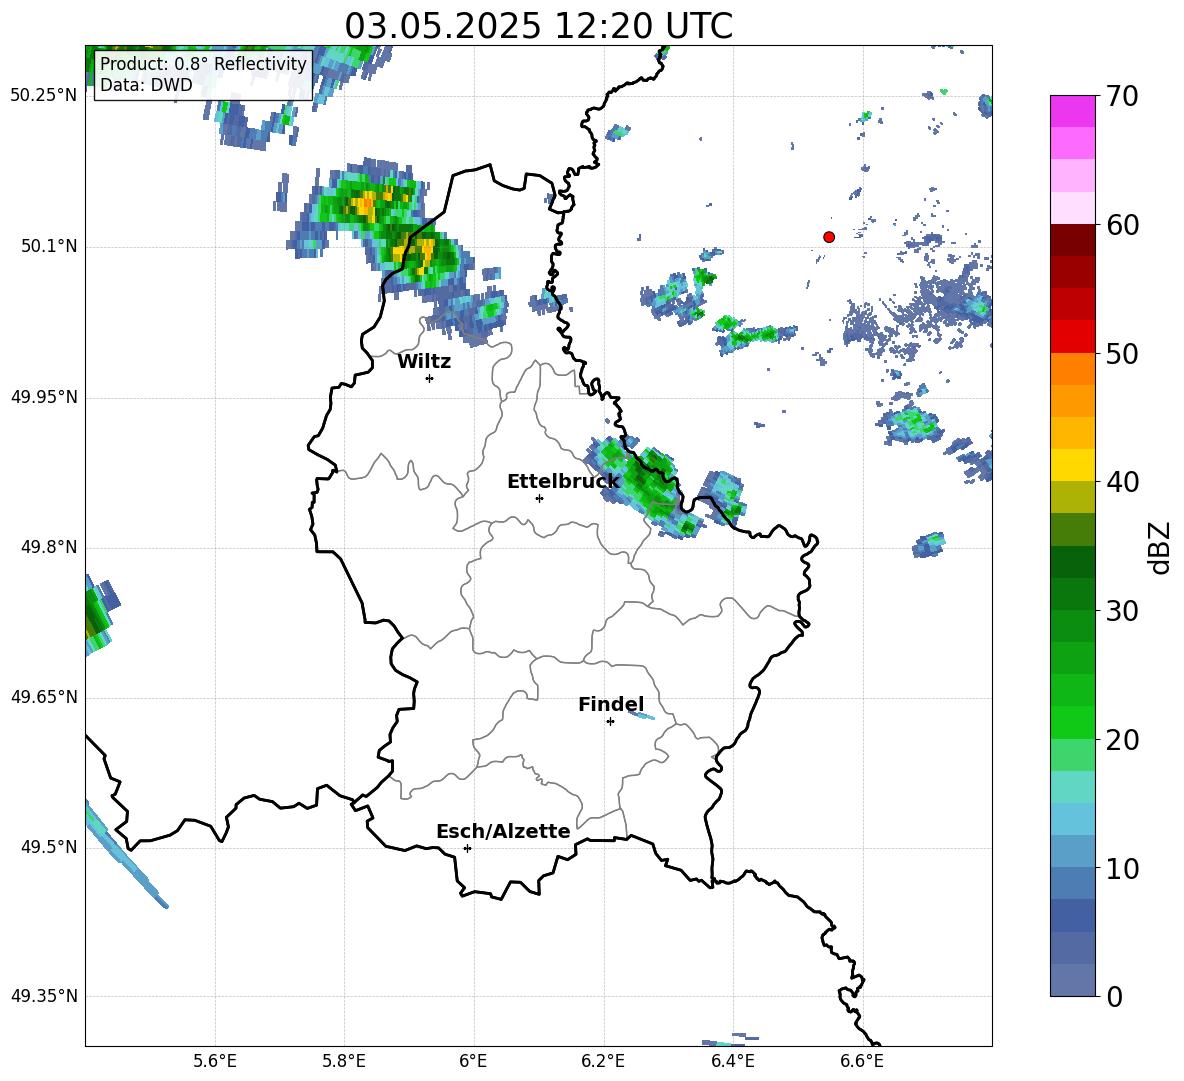Pick the bright red colorbar segment above 50
Viewport: 1184px width, 1081px height.
[x=1072, y=337]
